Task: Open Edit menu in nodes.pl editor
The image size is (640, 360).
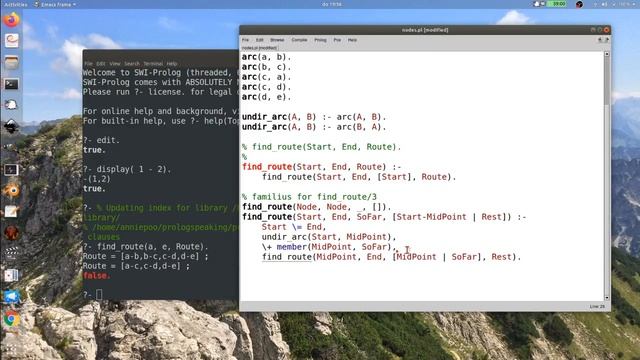Action: [260, 40]
